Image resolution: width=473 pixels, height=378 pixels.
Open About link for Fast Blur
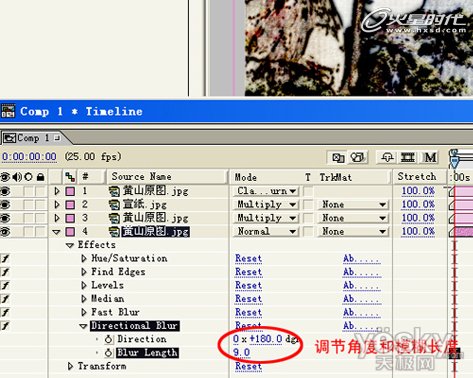[362, 313]
